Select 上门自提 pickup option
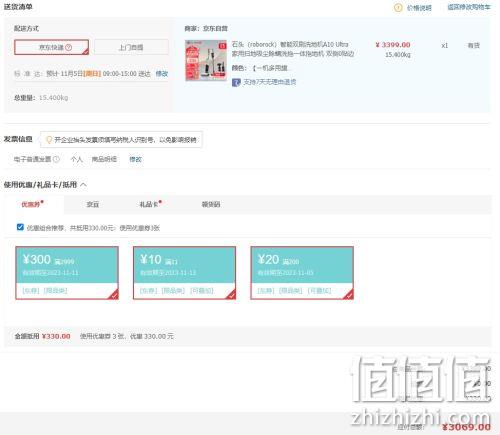This screenshot has width=500, height=435. click(x=131, y=47)
